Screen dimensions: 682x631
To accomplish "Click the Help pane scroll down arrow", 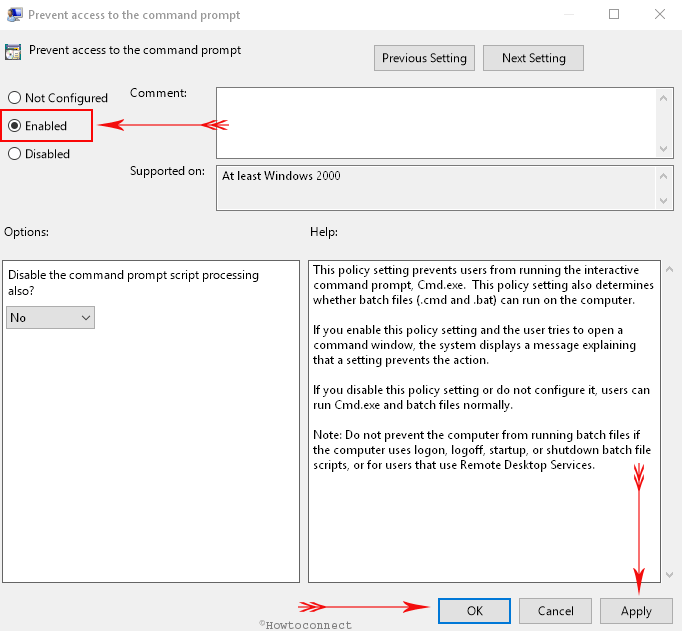I will coord(670,575).
